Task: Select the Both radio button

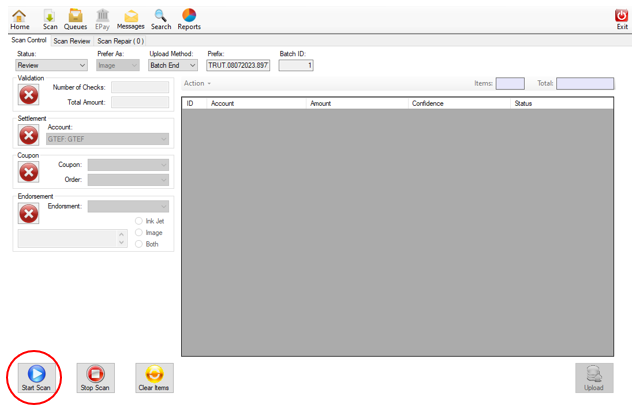Action: [x=139, y=244]
